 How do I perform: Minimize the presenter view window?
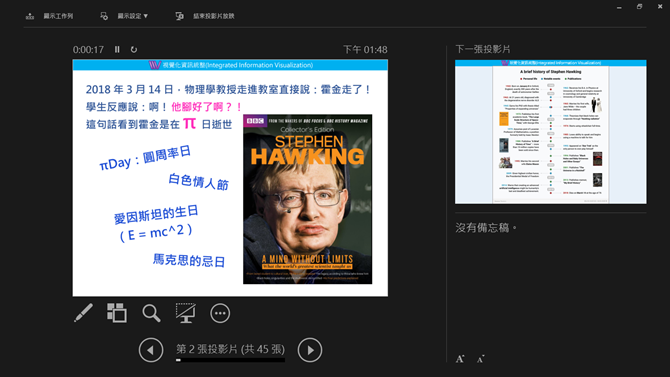pyautogui.click(x=619, y=7)
